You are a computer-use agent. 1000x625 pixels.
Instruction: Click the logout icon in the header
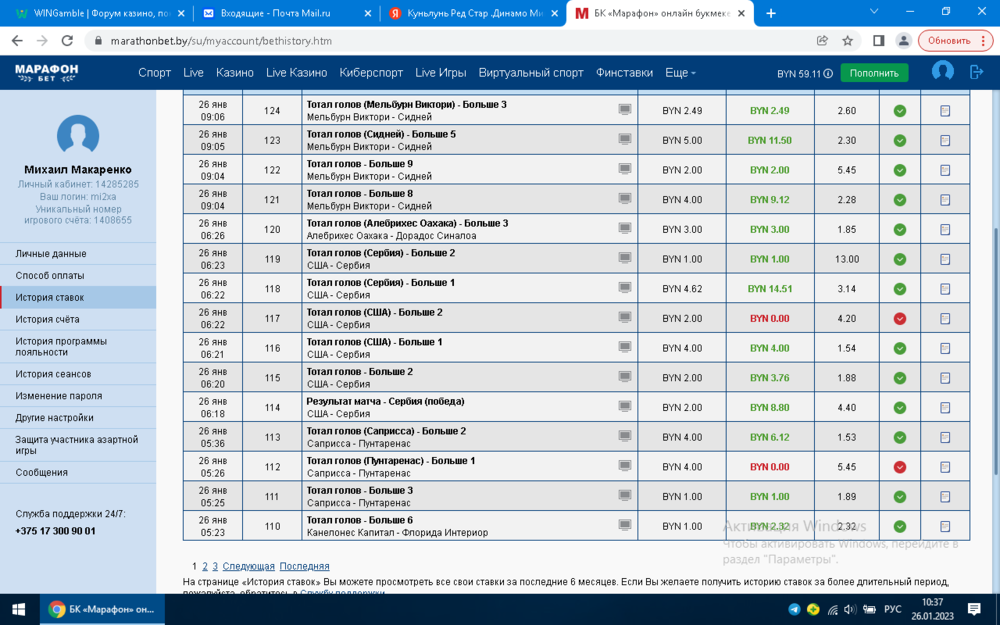pos(977,72)
